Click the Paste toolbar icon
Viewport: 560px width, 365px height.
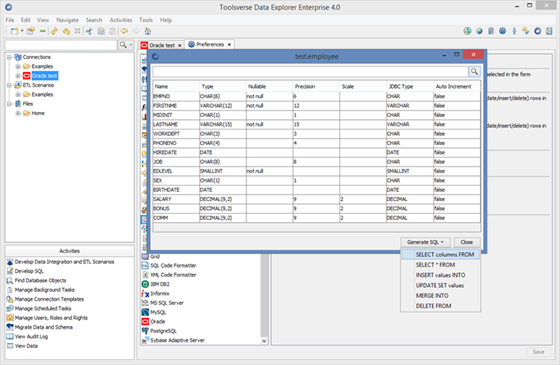point(112,31)
